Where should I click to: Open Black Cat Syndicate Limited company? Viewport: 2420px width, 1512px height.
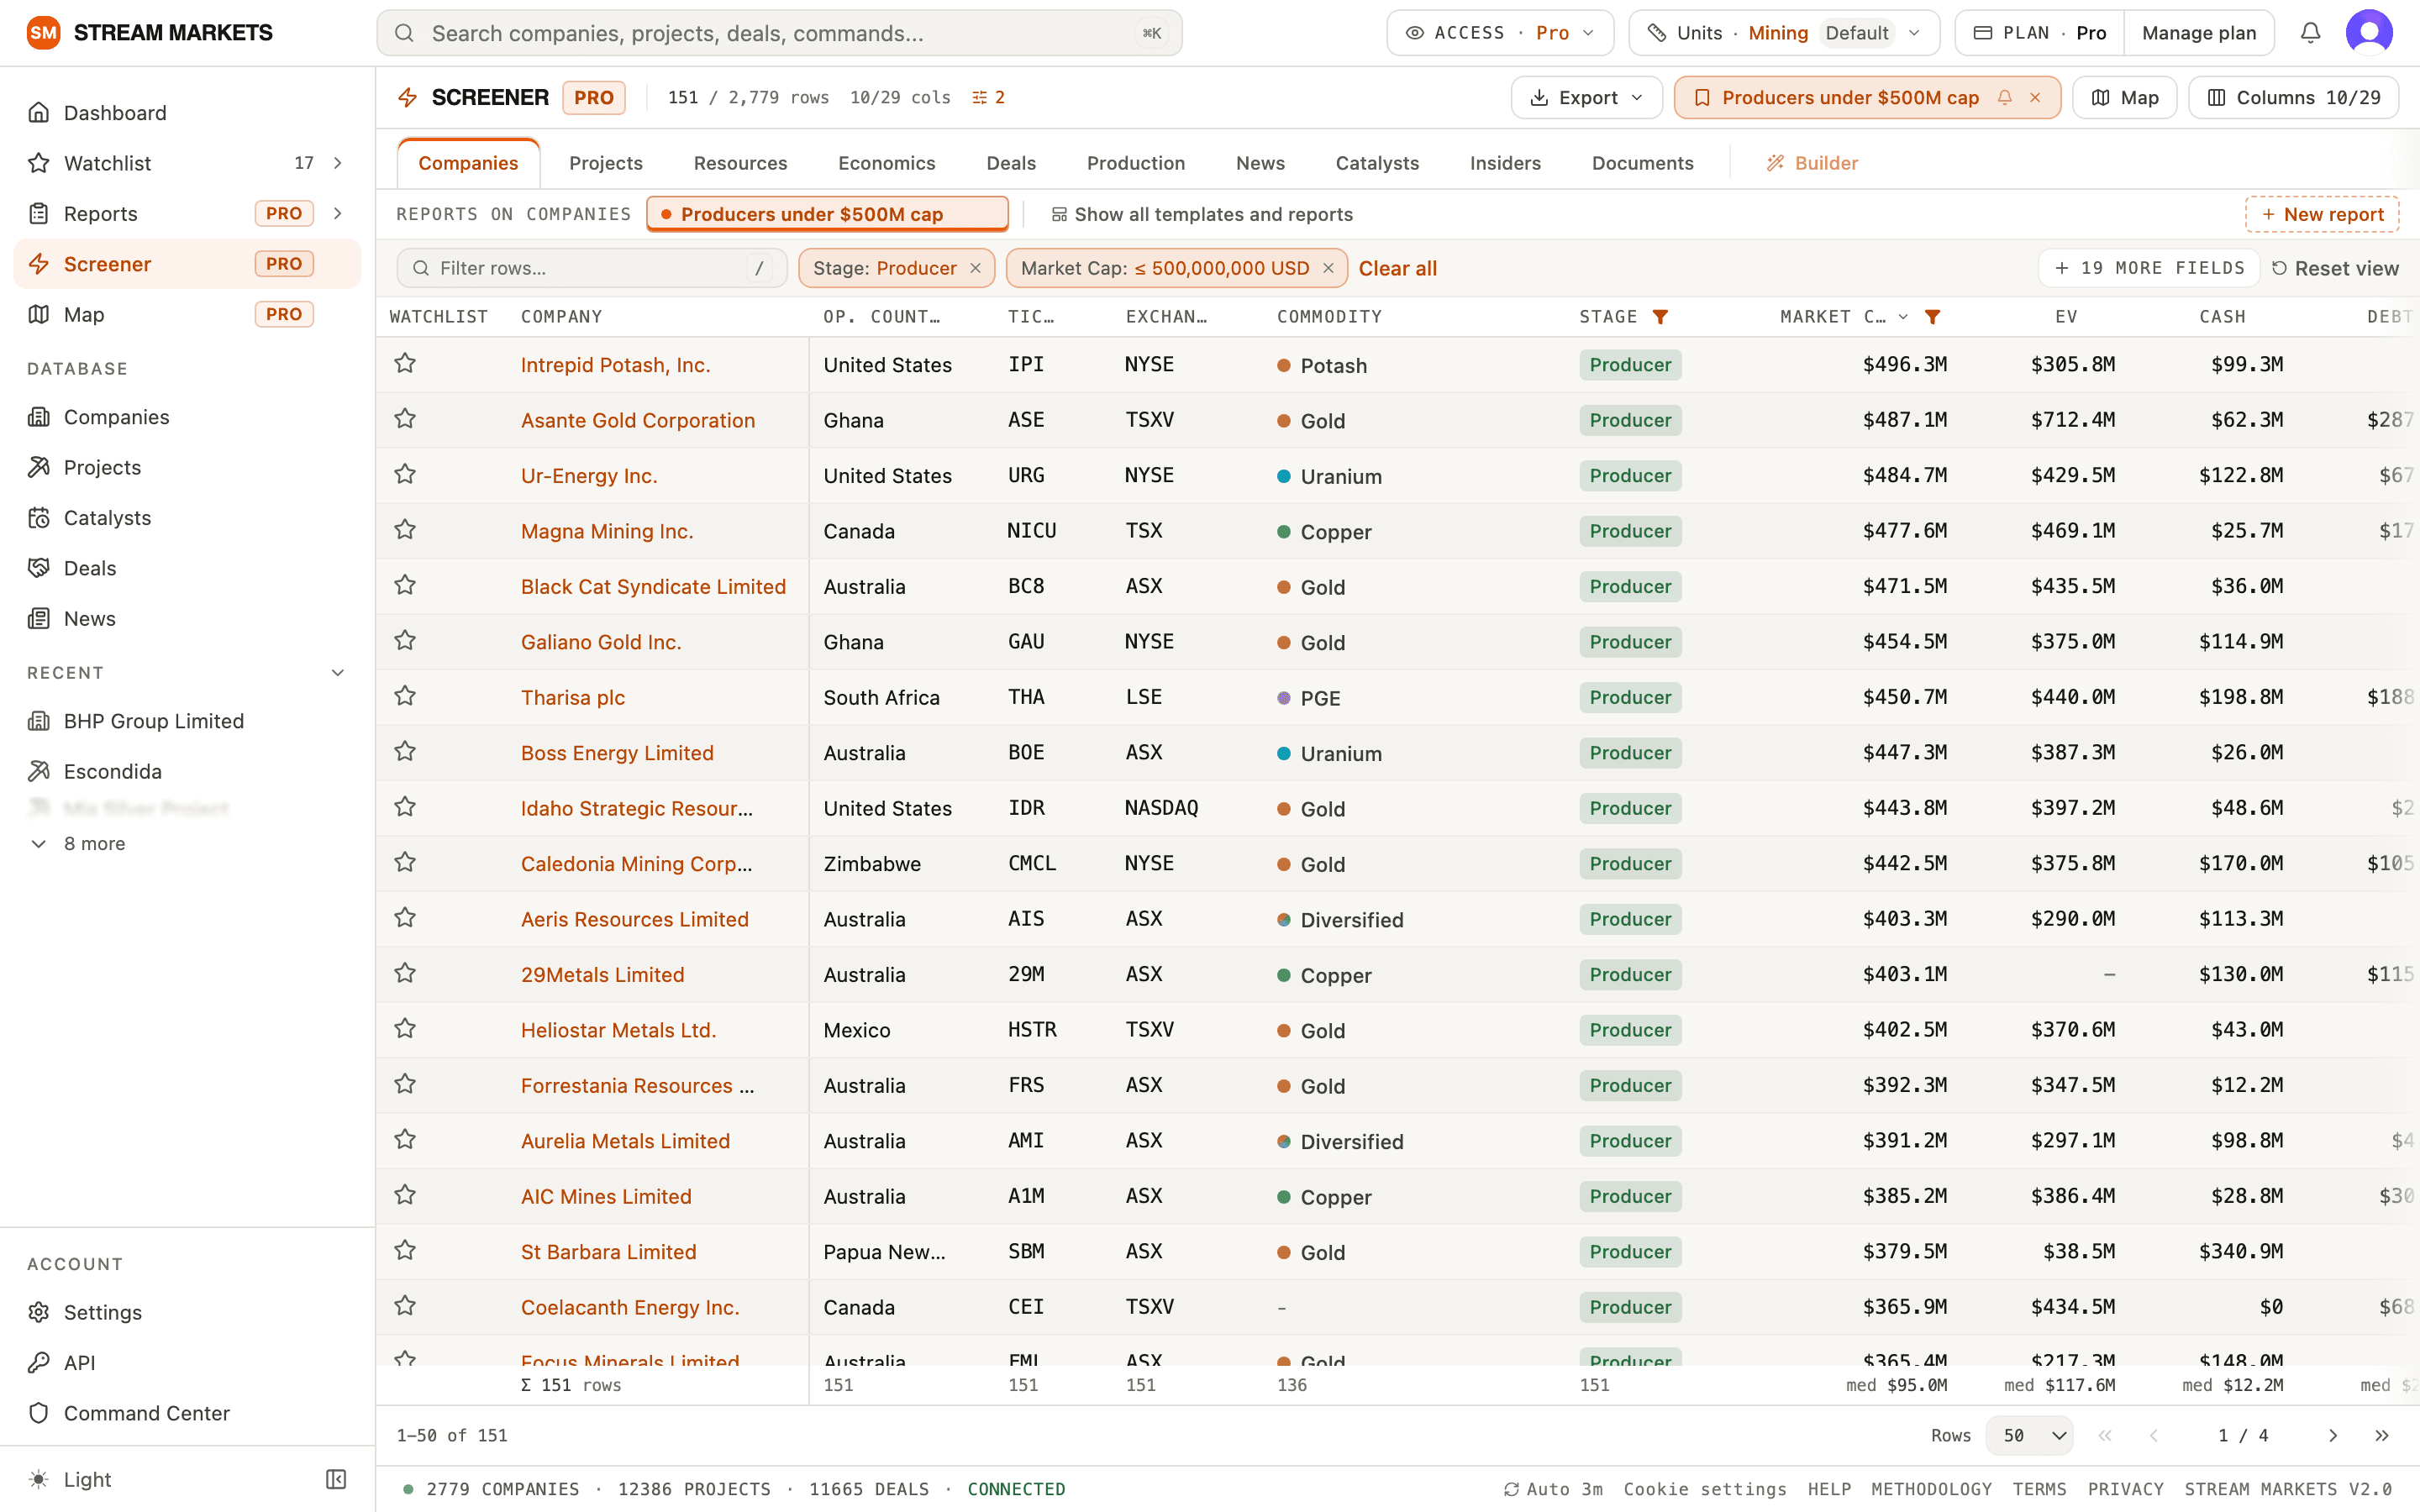click(x=653, y=586)
